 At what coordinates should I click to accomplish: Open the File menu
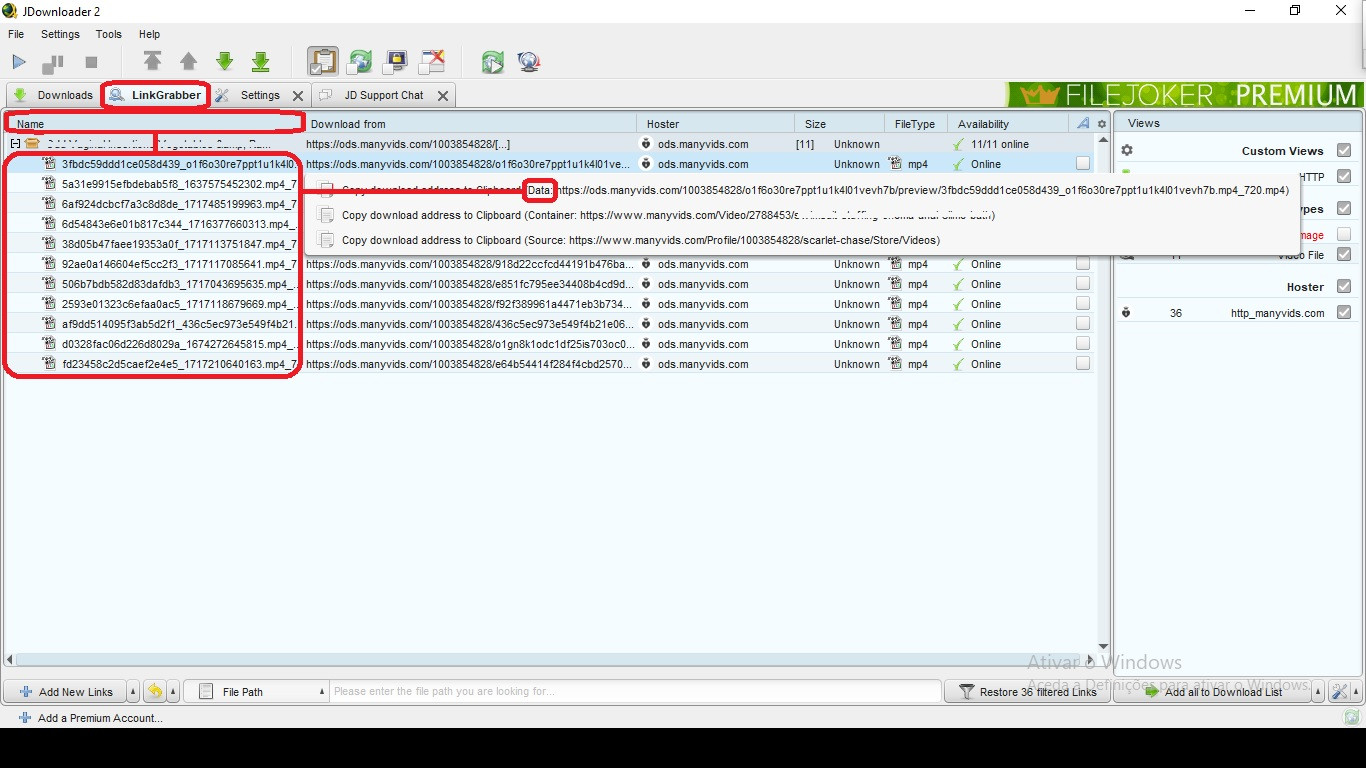tap(16, 34)
